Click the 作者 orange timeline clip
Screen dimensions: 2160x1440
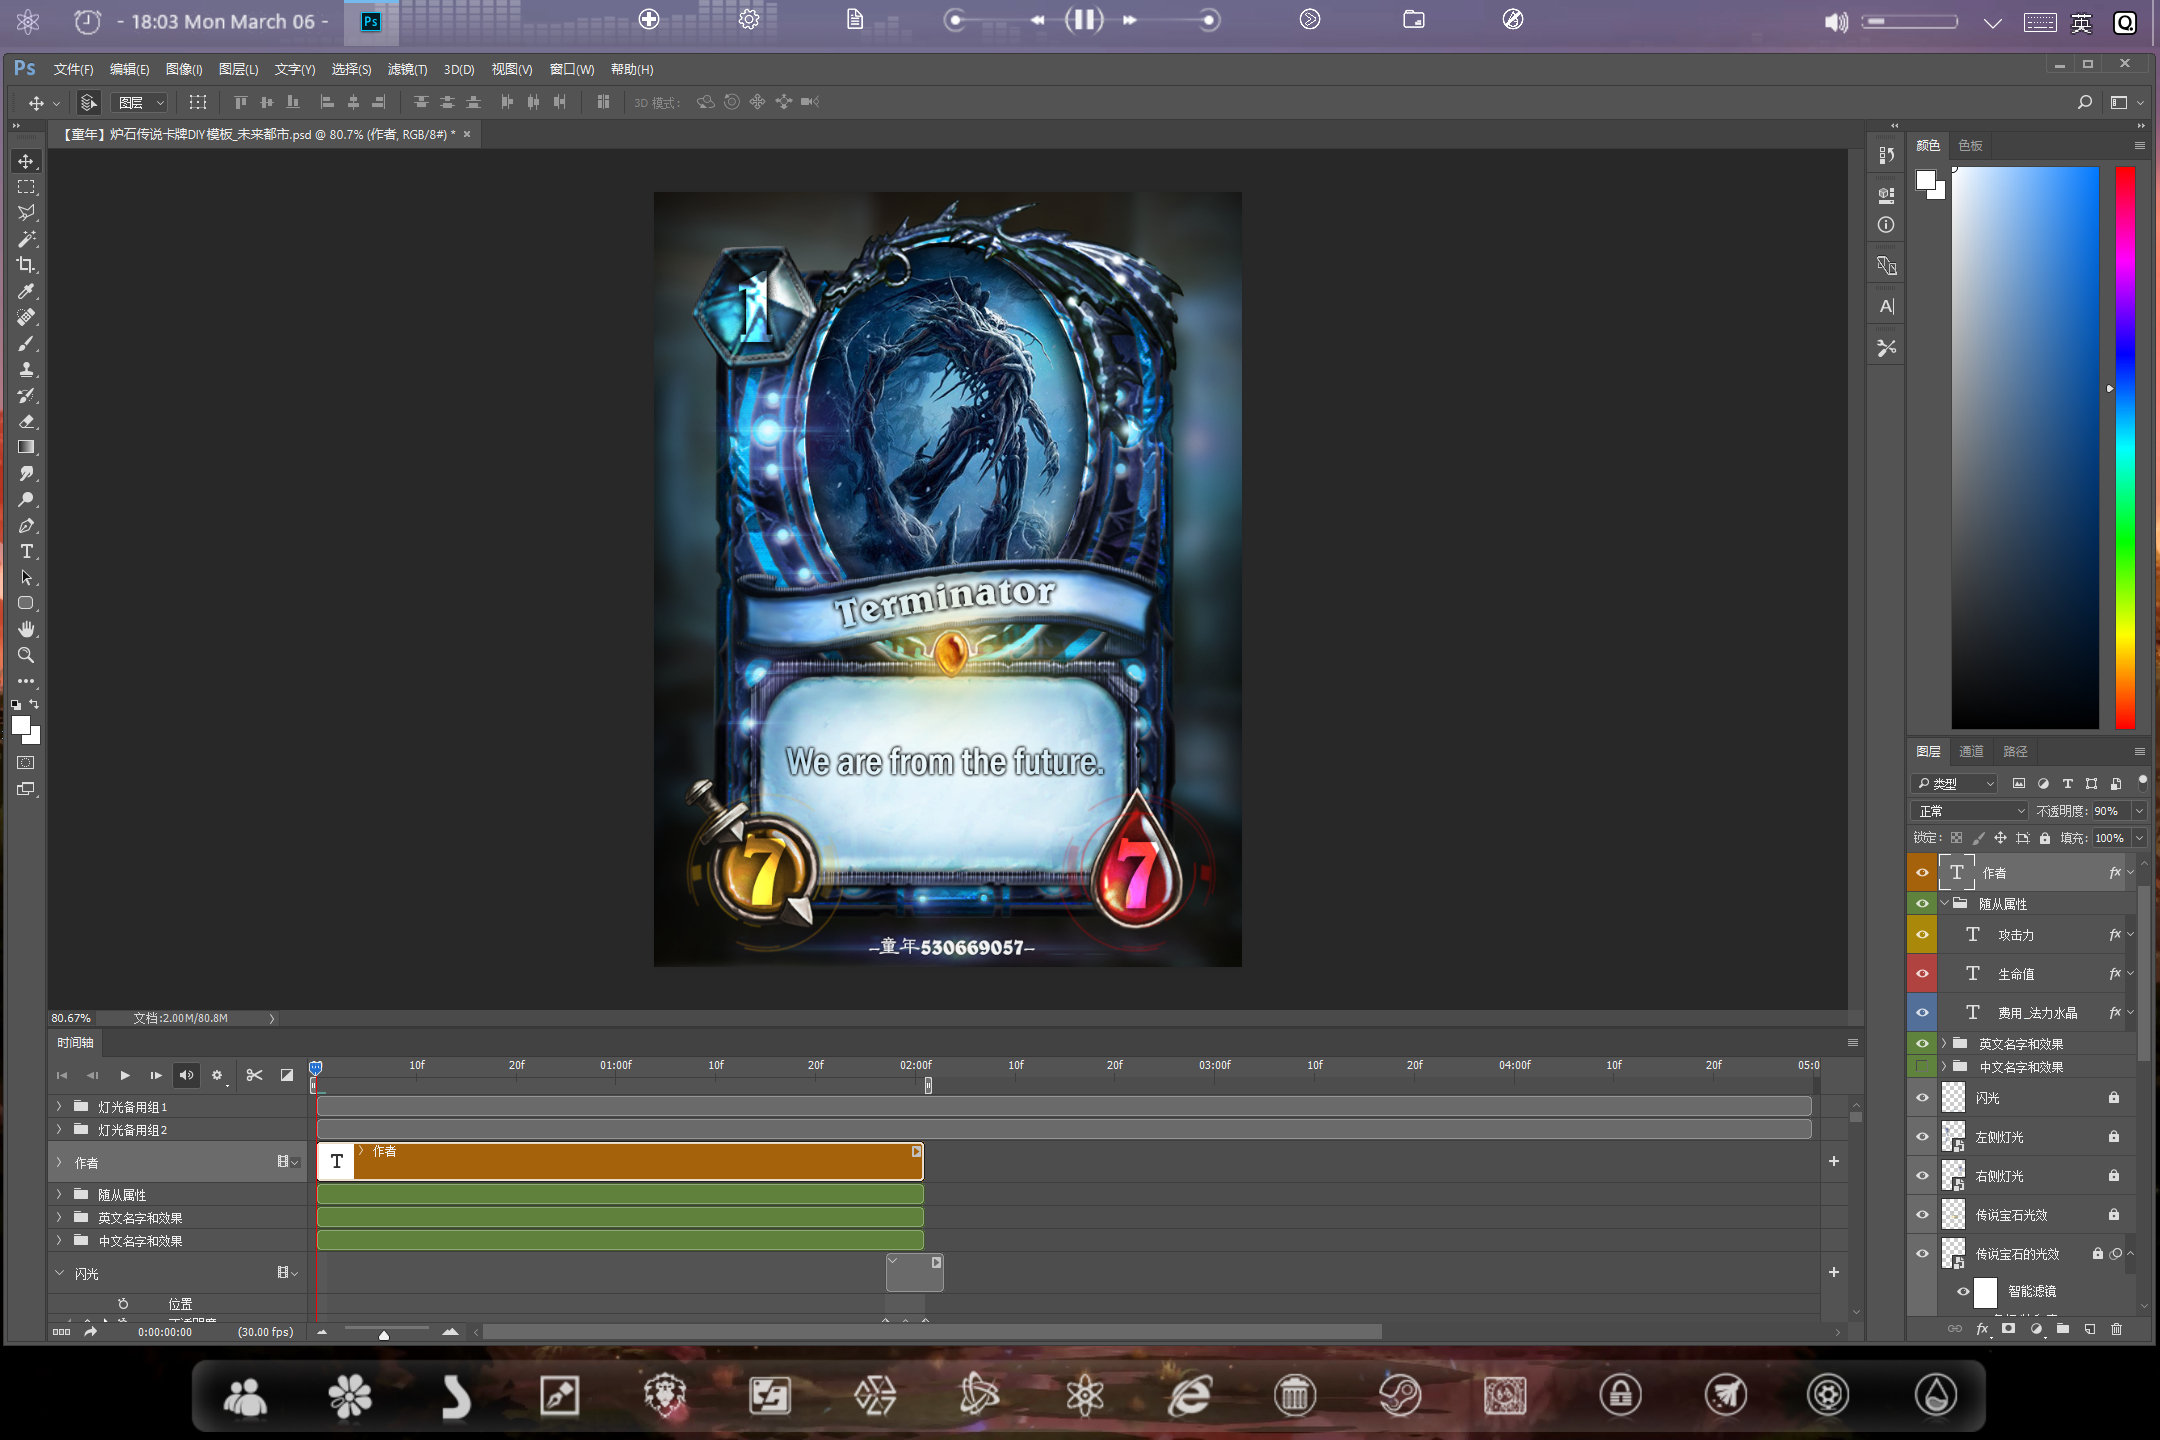[x=620, y=1162]
